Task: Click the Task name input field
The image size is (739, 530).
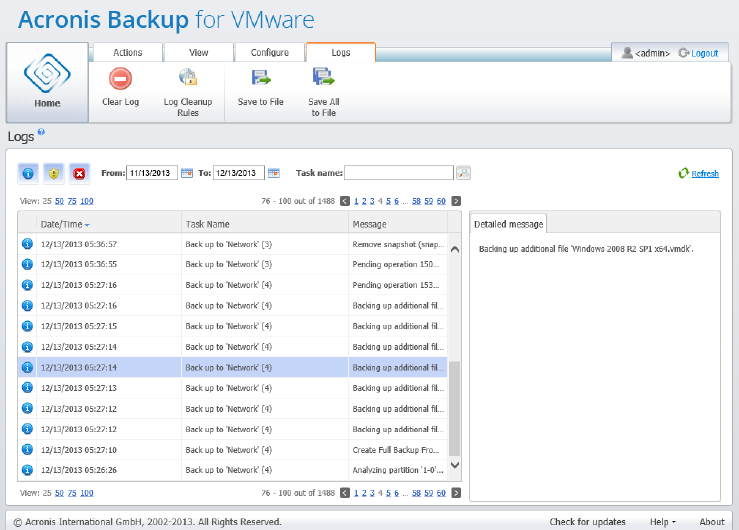Action: 399,173
